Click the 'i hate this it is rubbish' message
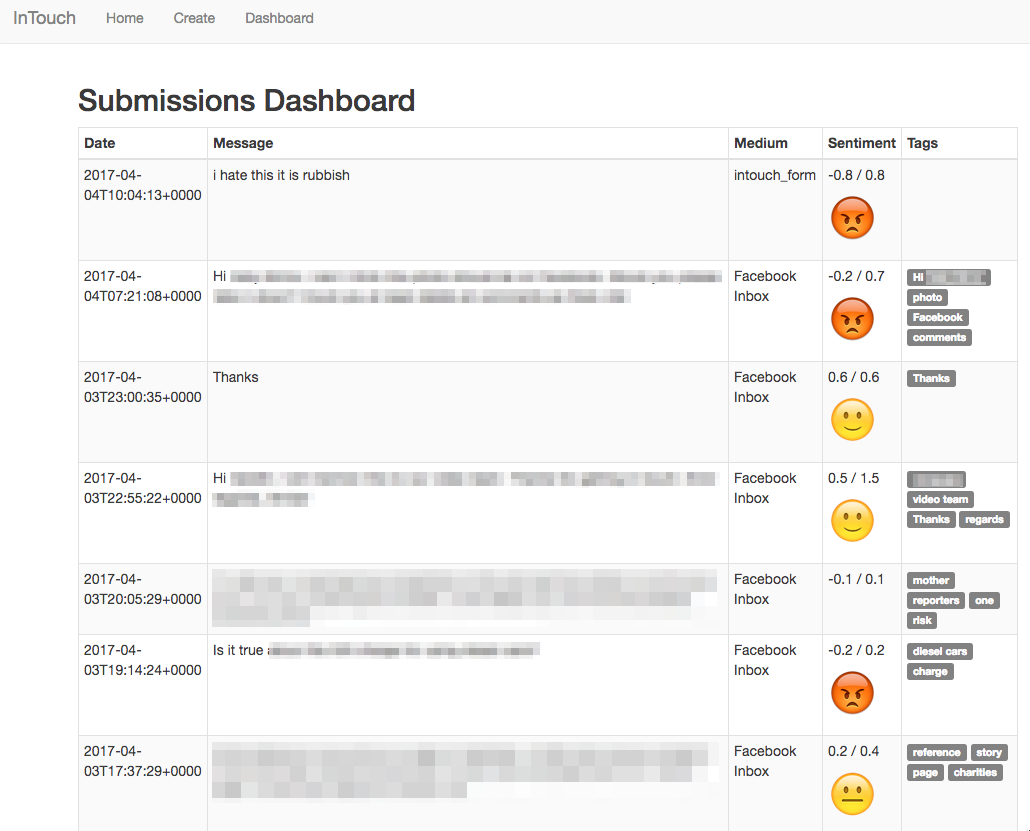This screenshot has width=1030, height=831. tap(281, 175)
